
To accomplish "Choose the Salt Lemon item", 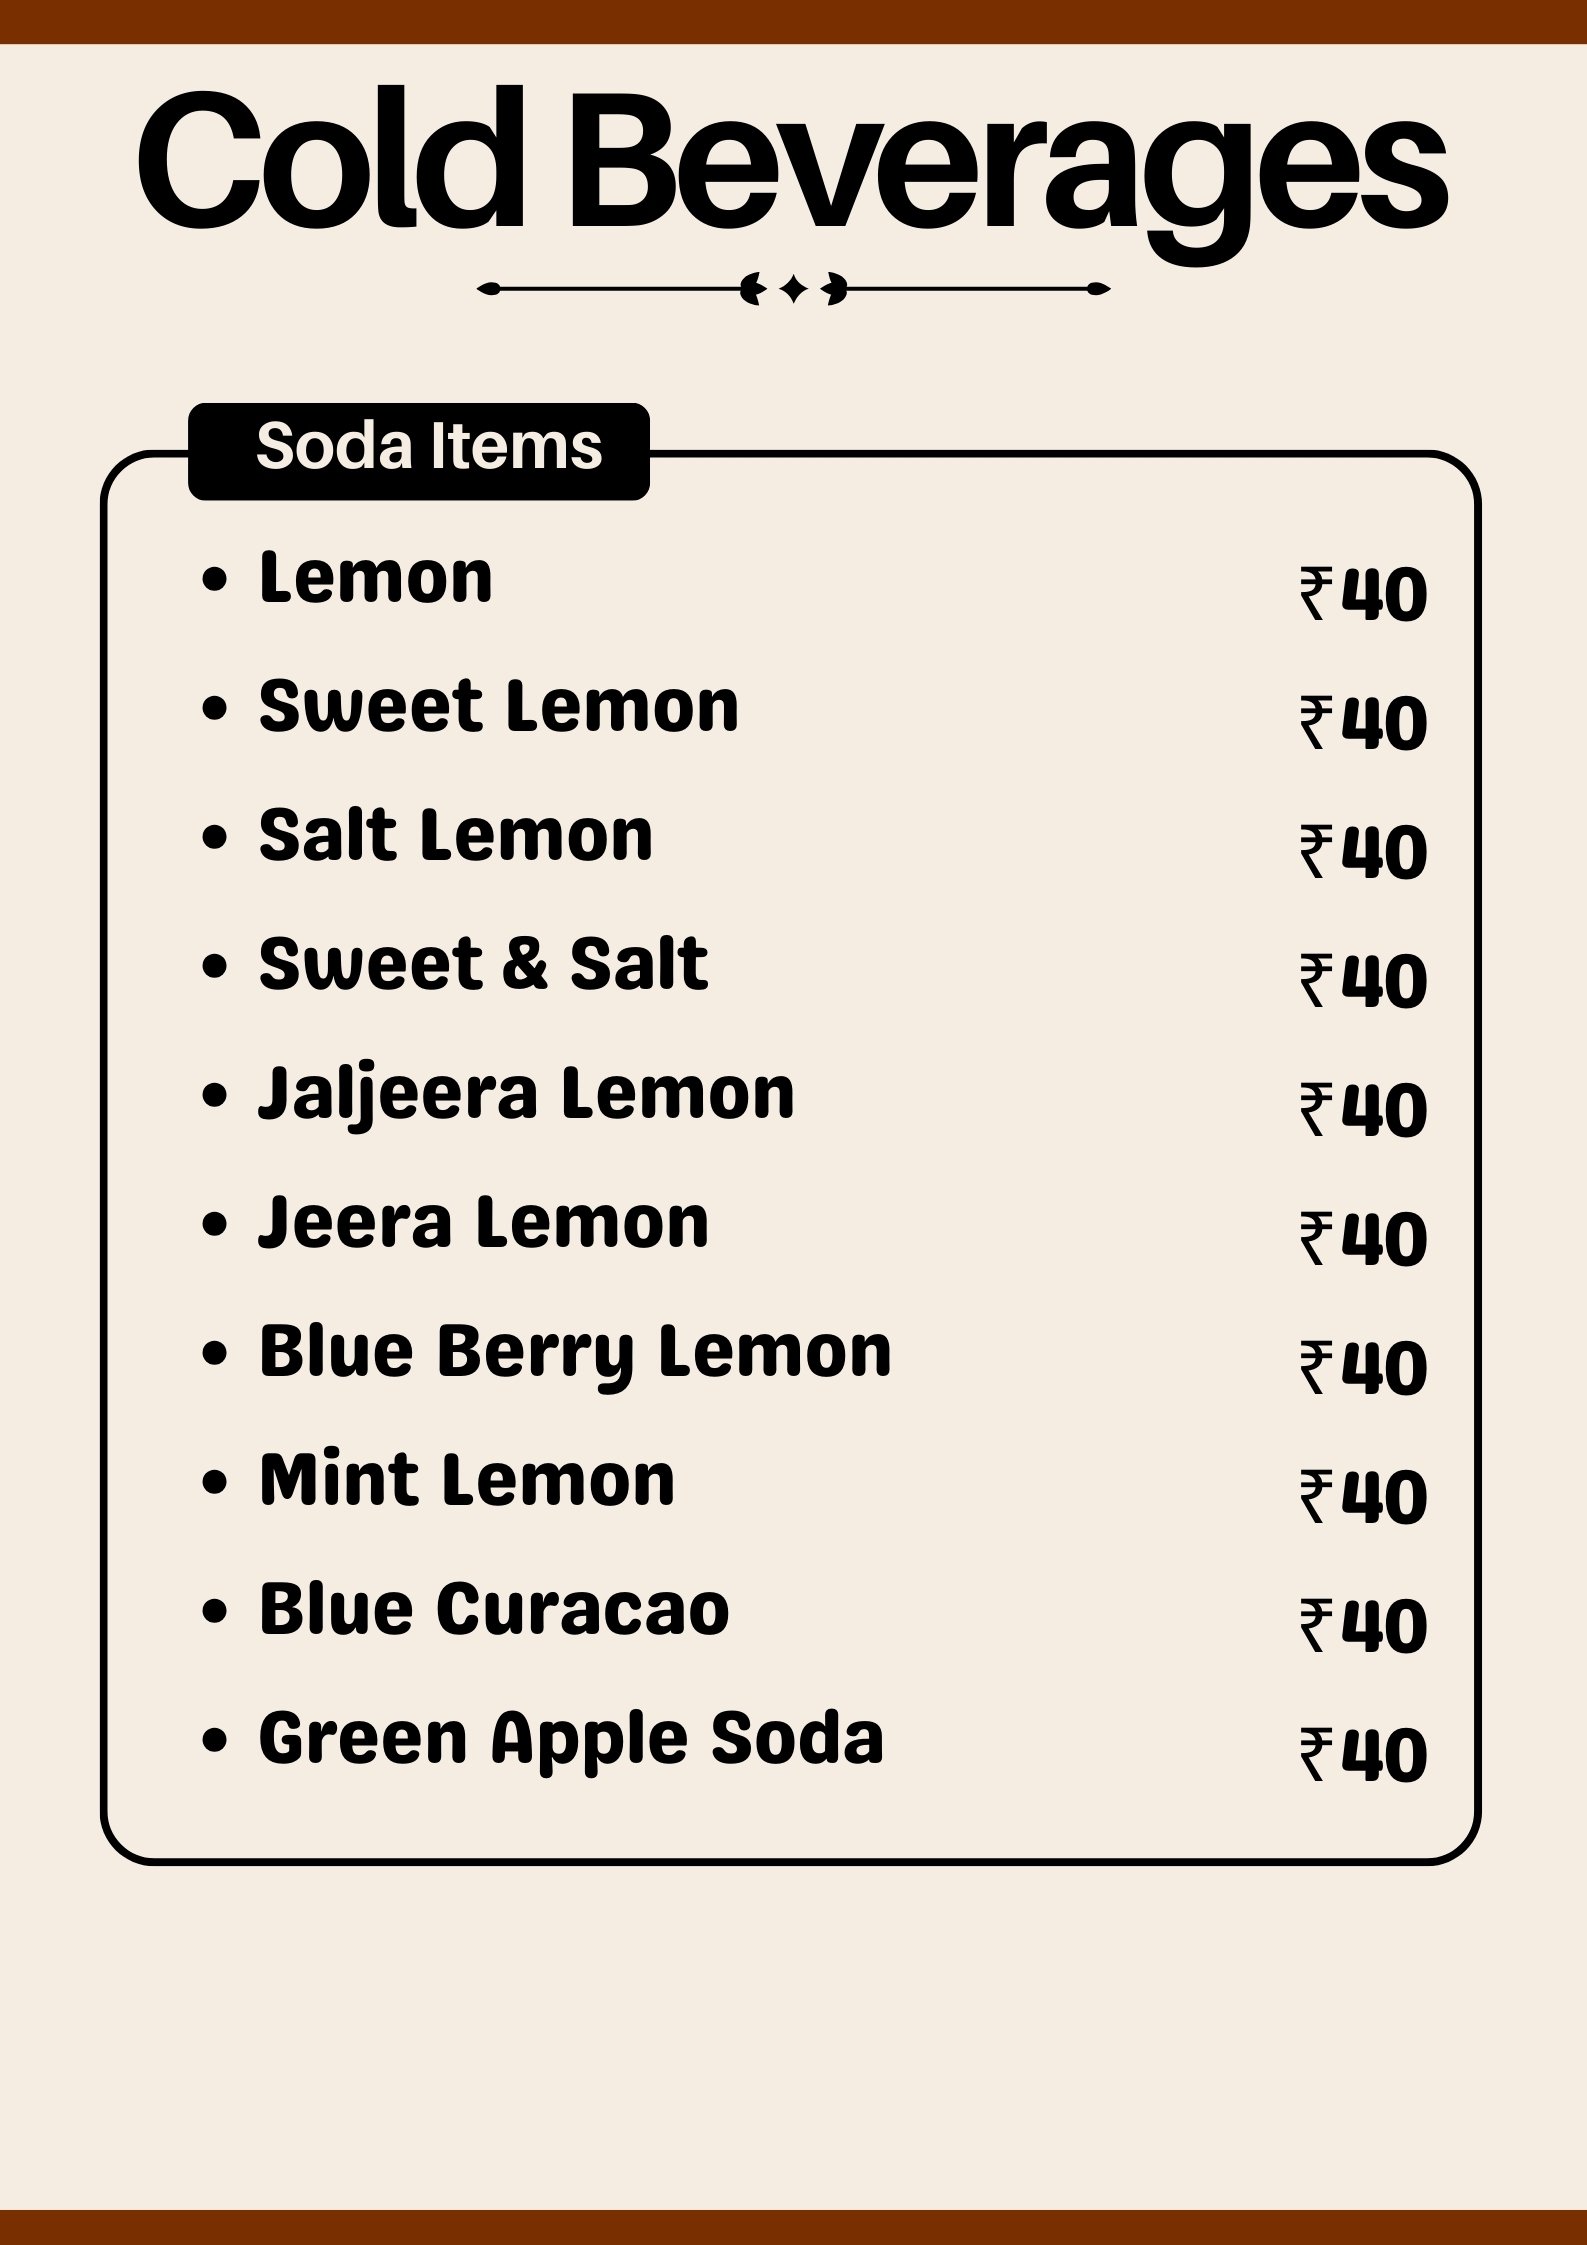I will [455, 836].
